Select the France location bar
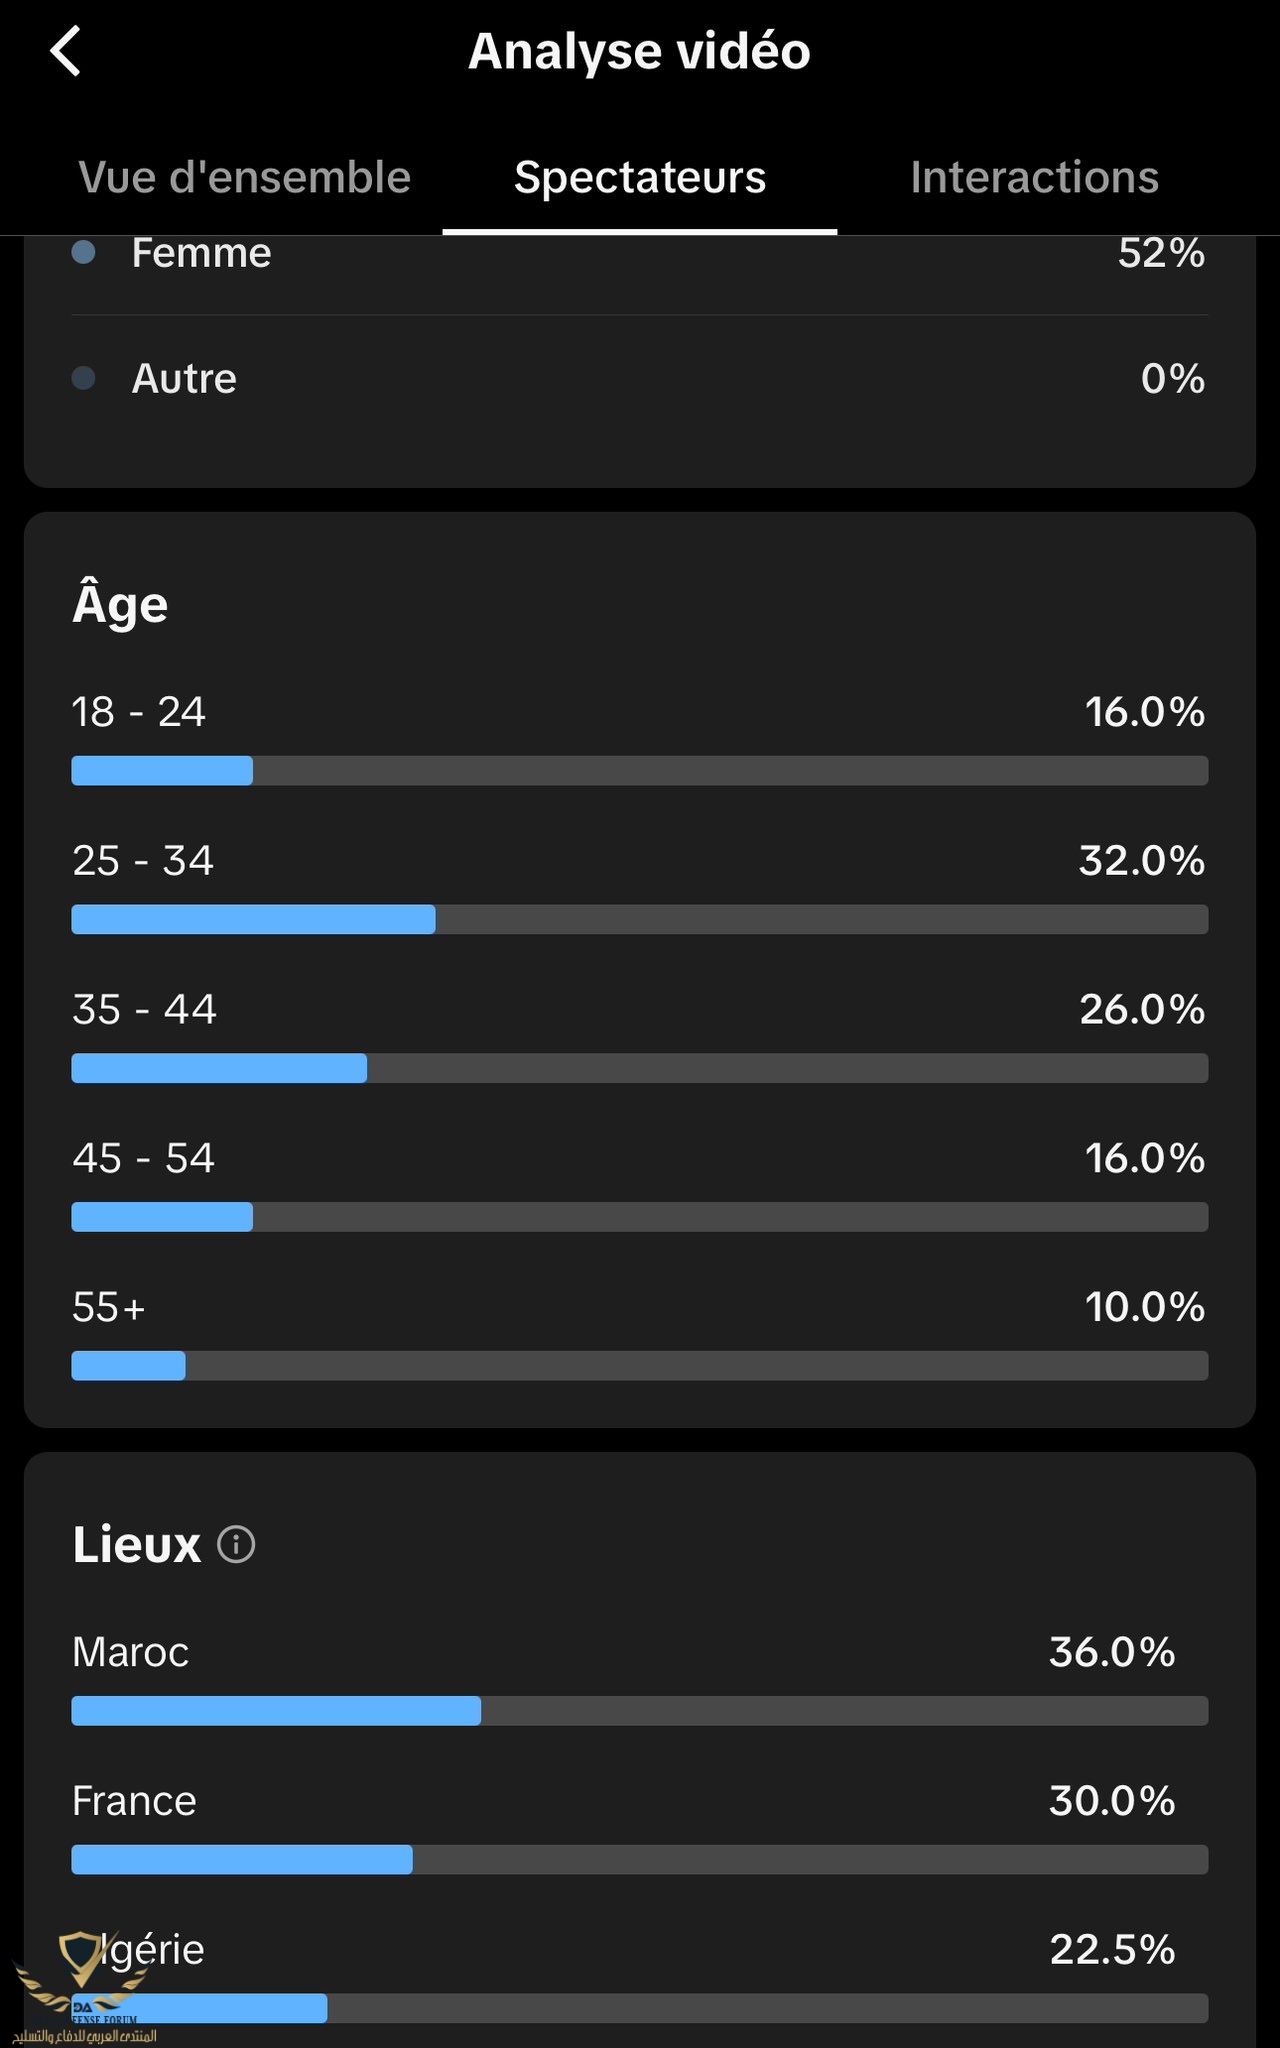The height and width of the screenshot is (2048, 1280). click(x=640, y=1860)
